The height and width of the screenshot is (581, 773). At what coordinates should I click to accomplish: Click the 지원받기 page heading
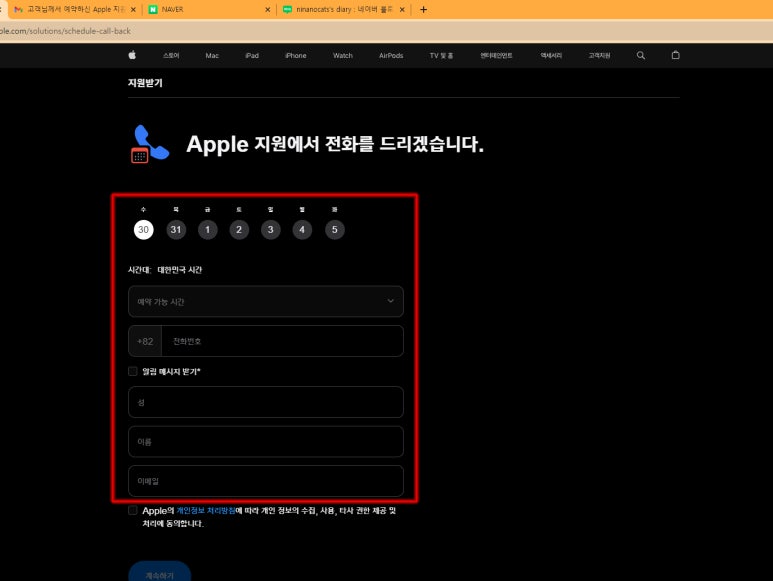[x=145, y=83]
